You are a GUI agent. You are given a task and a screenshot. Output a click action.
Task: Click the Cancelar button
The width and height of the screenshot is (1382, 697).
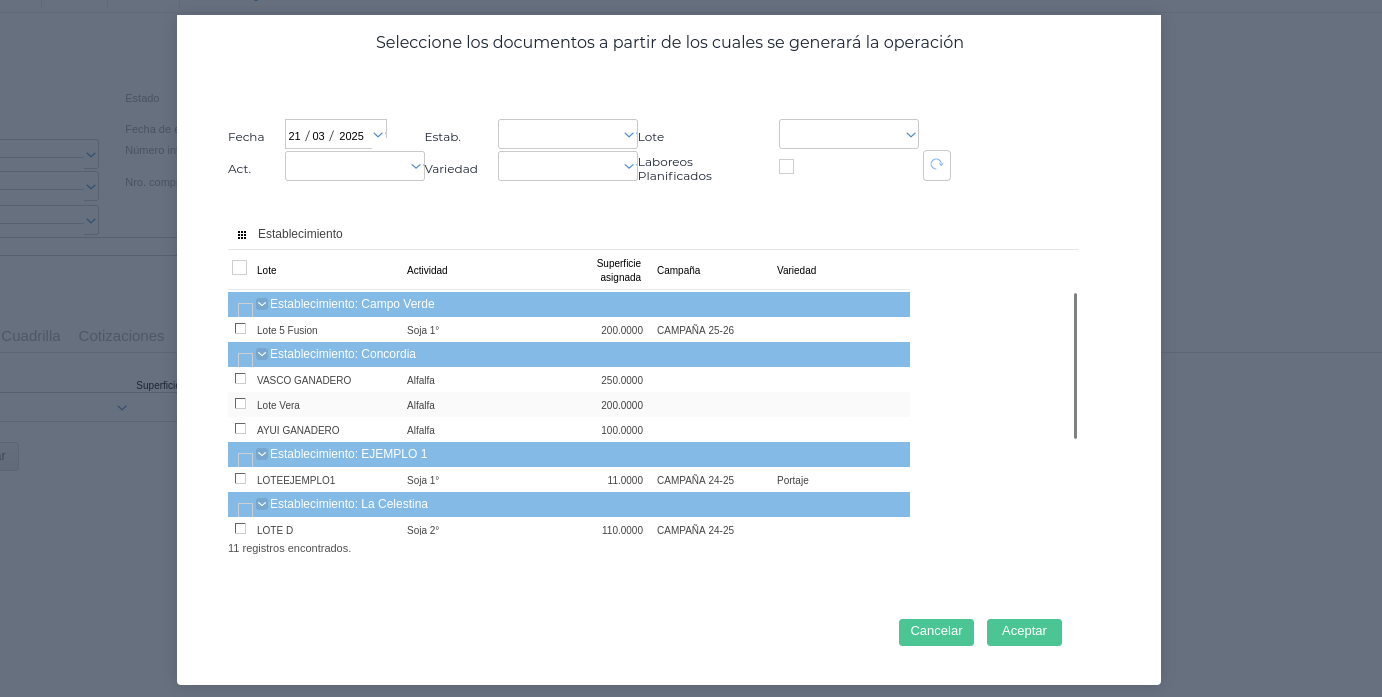936,632
